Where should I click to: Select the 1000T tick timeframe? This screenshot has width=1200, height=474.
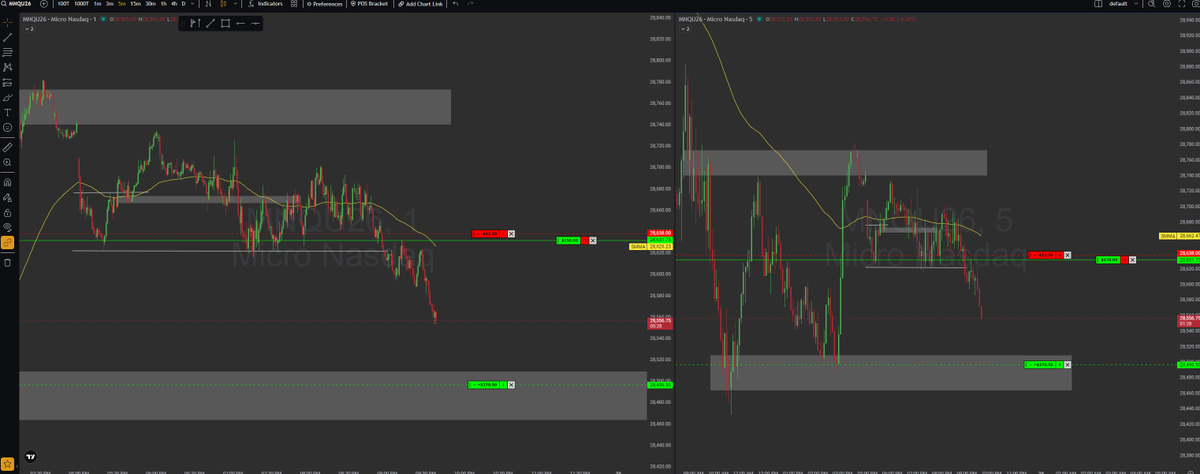82,4
